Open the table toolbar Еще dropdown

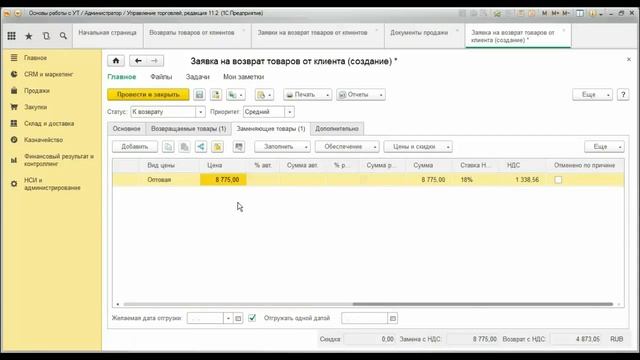click(604, 147)
